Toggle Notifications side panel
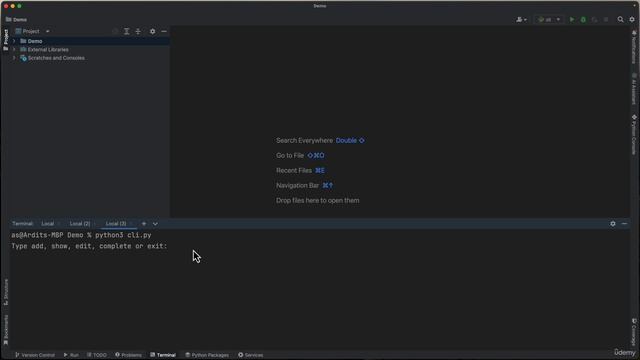The image size is (640, 360). coord(634,47)
